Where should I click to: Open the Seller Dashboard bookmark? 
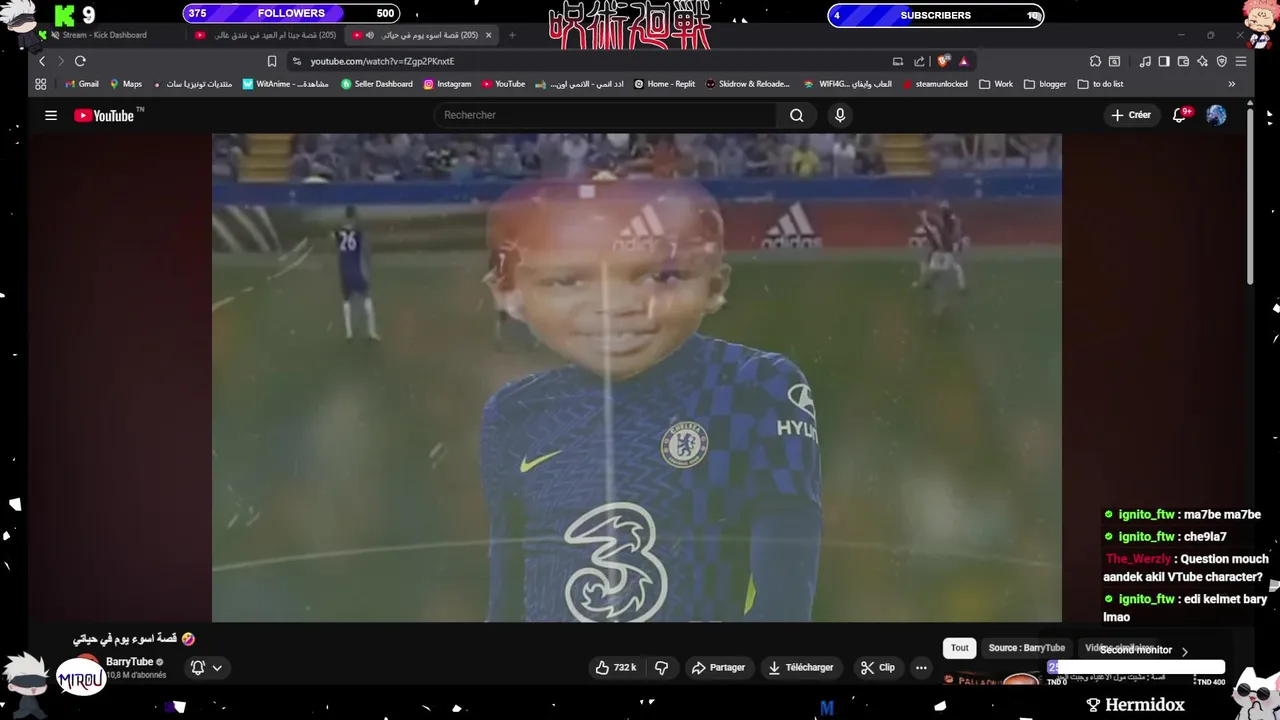(x=377, y=84)
